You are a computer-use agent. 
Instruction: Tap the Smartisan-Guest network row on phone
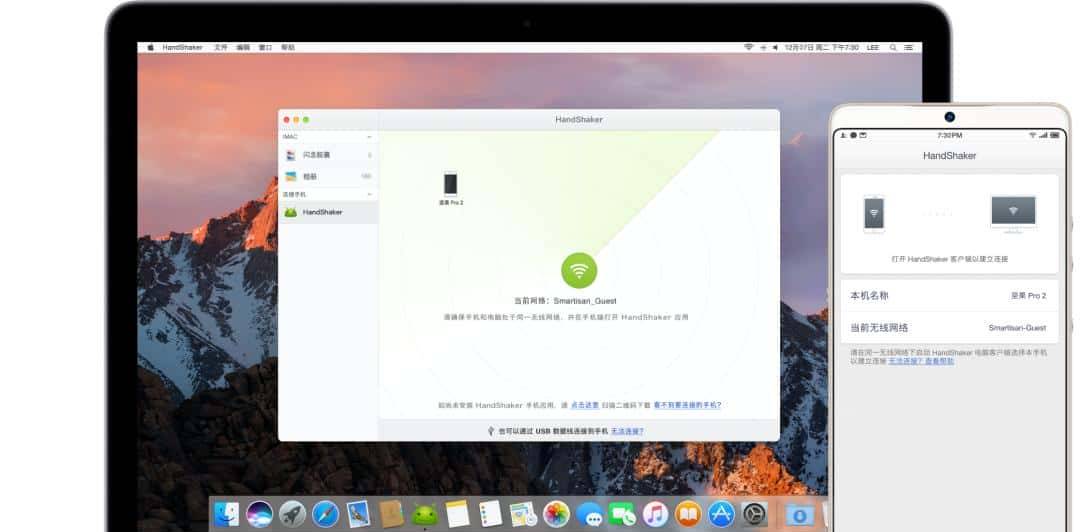pyautogui.click(x=948, y=328)
